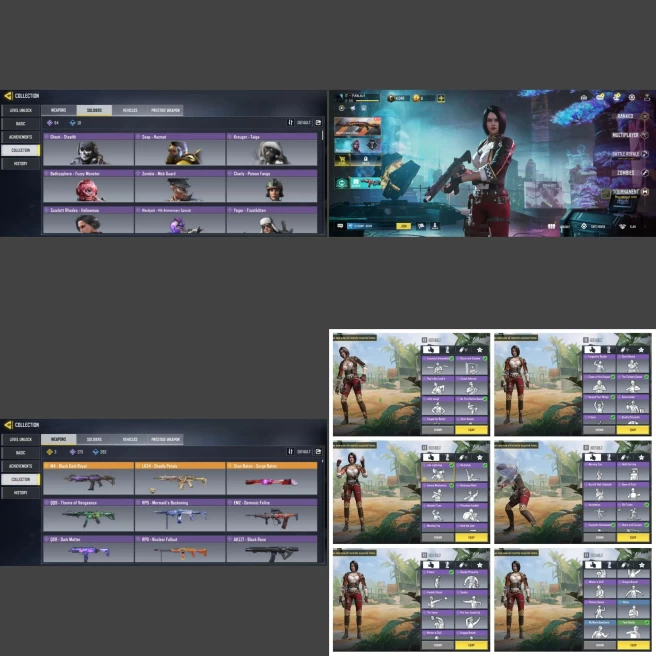Select the RPD - Mermaid's Beckoning weapon card
656x656 pixels.
(x=180, y=515)
